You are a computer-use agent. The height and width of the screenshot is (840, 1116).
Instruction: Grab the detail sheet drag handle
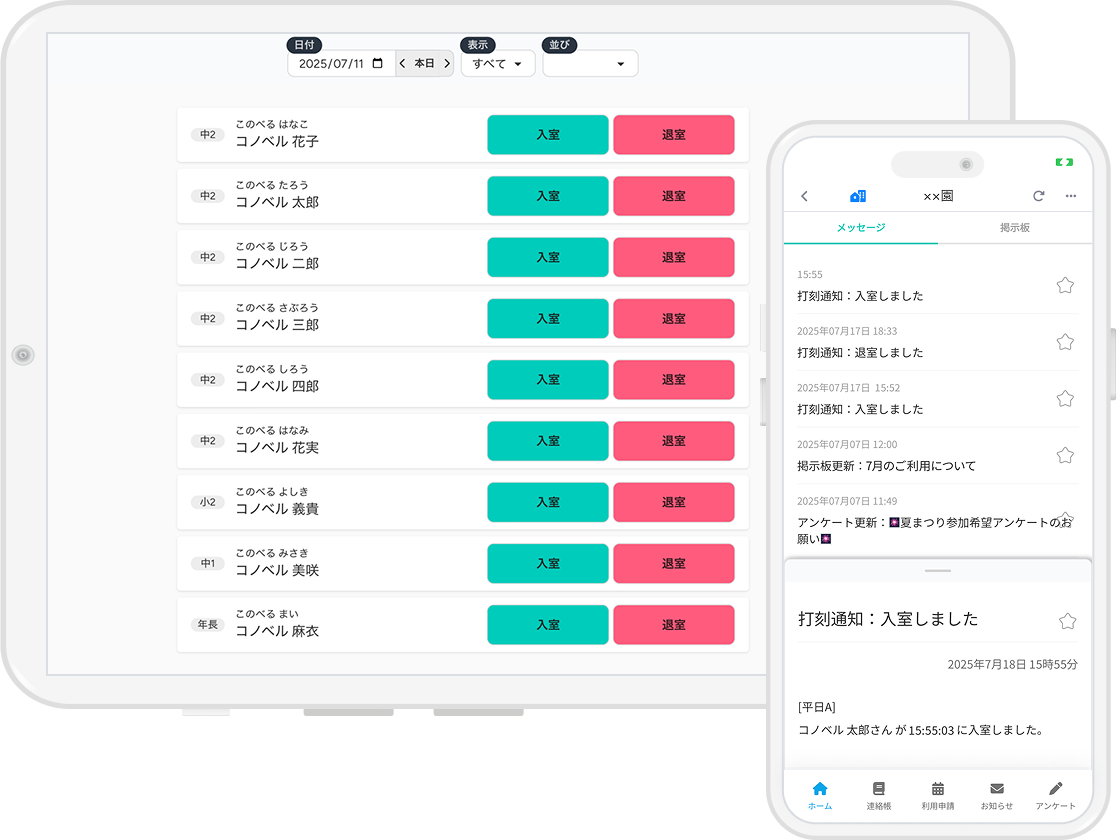click(938, 571)
